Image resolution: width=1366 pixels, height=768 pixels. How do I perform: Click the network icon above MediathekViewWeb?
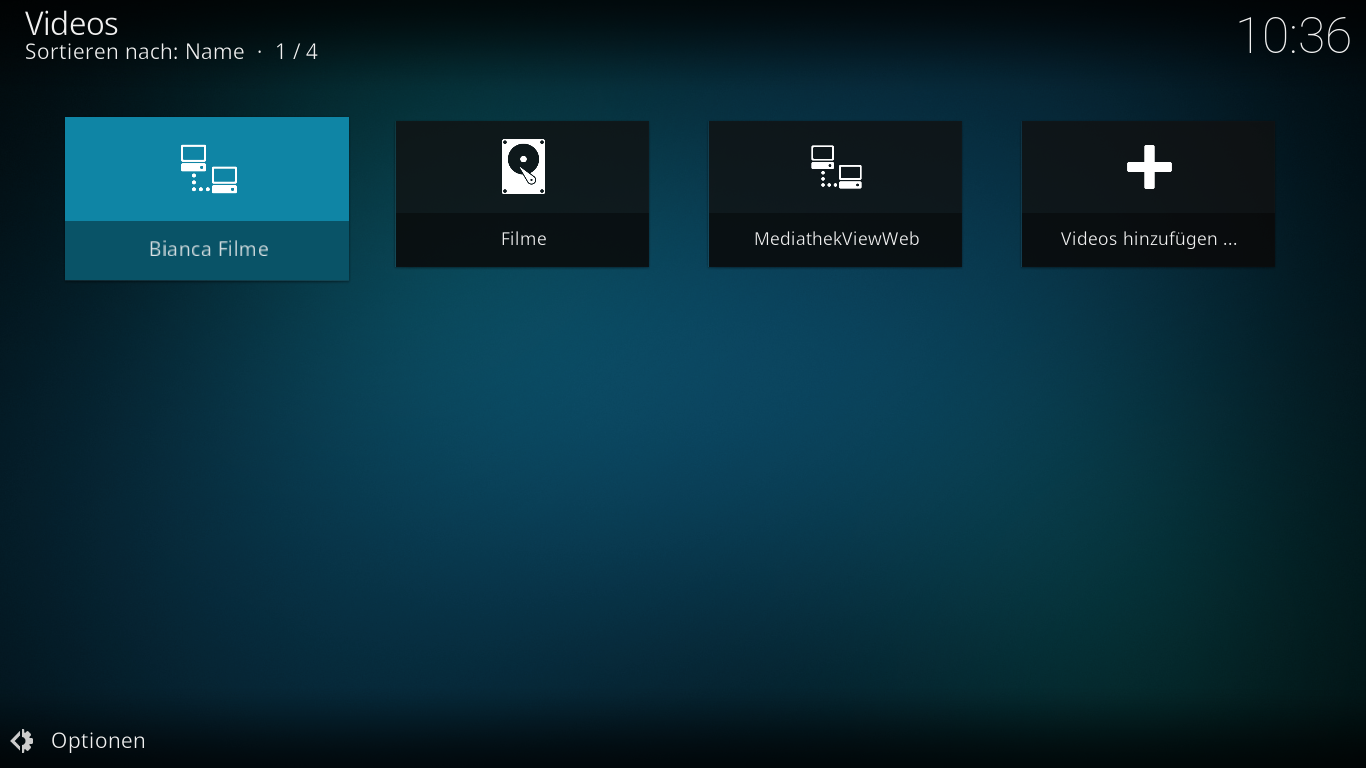pyautogui.click(x=836, y=167)
